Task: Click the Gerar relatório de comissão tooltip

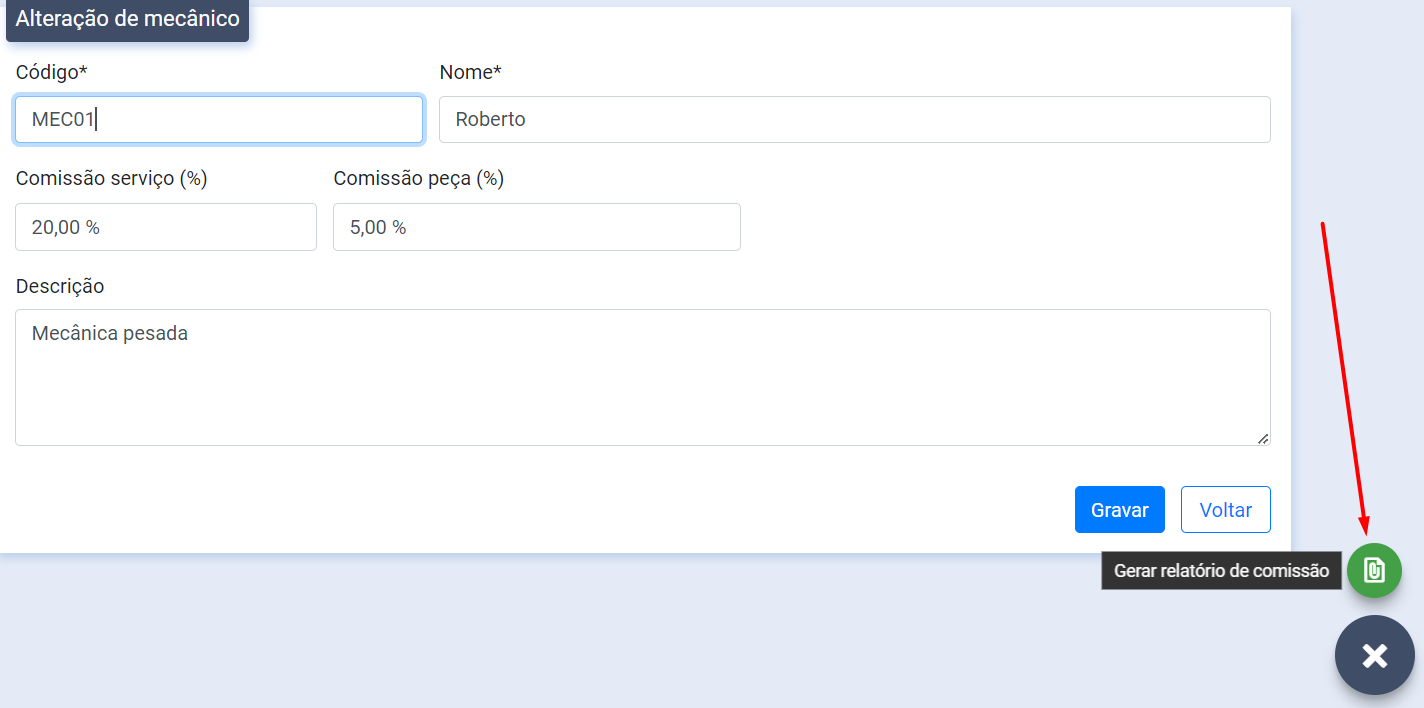Action: pyautogui.click(x=1220, y=571)
